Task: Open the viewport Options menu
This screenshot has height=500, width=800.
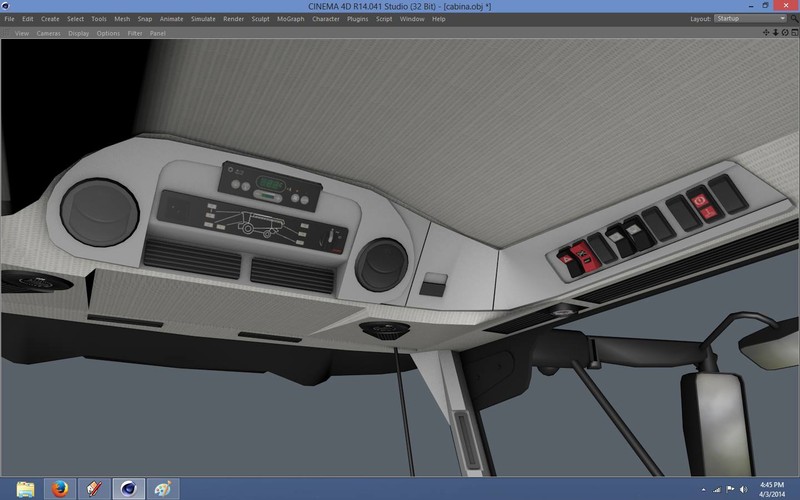Action: tap(108, 33)
